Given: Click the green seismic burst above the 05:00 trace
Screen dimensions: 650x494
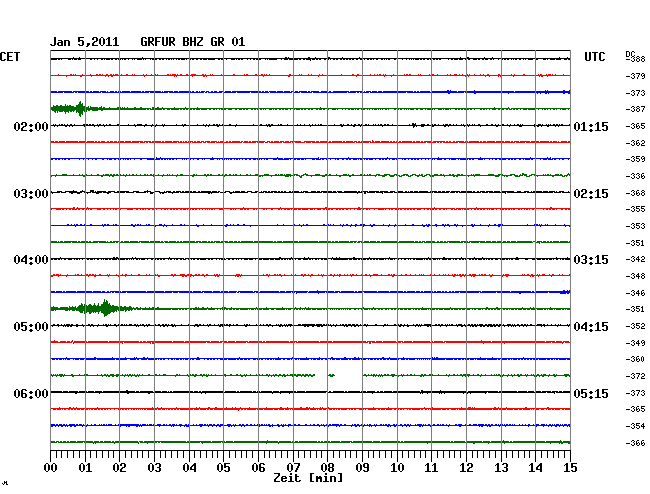Looking at the screenshot, I should pyautogui.click(x=92, y=308).
